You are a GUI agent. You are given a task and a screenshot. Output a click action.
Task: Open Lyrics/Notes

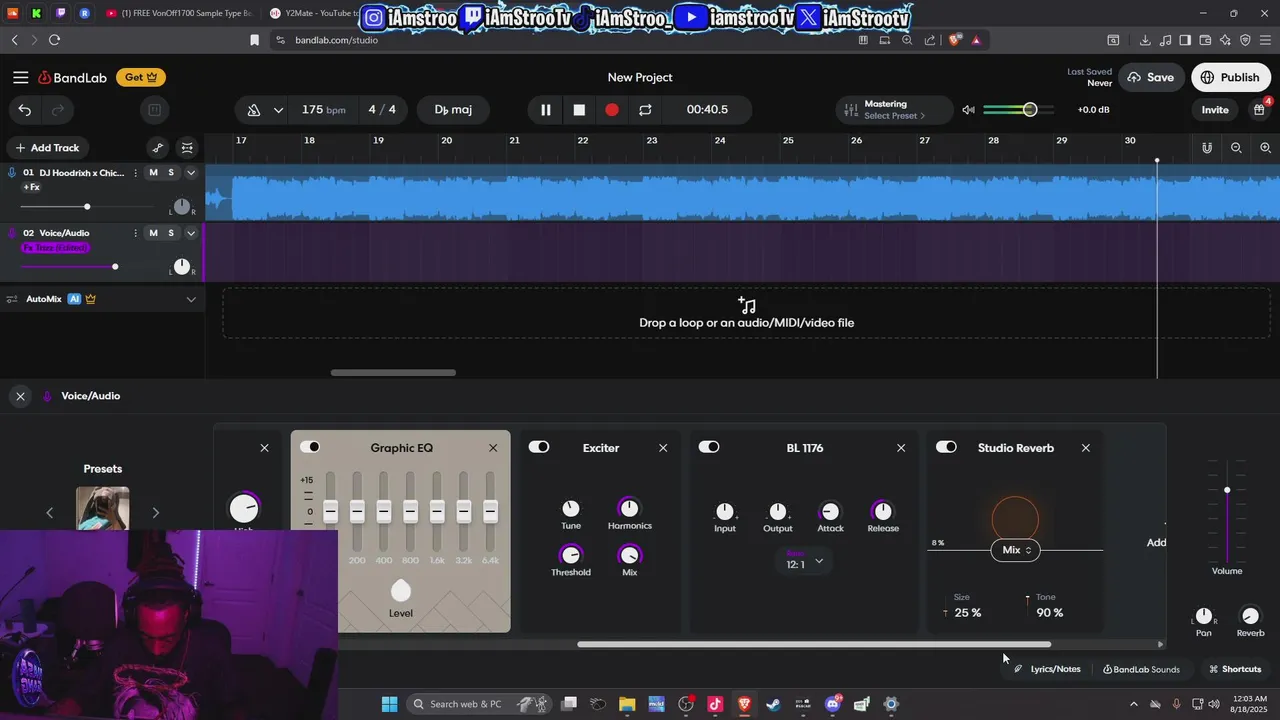1047,669
